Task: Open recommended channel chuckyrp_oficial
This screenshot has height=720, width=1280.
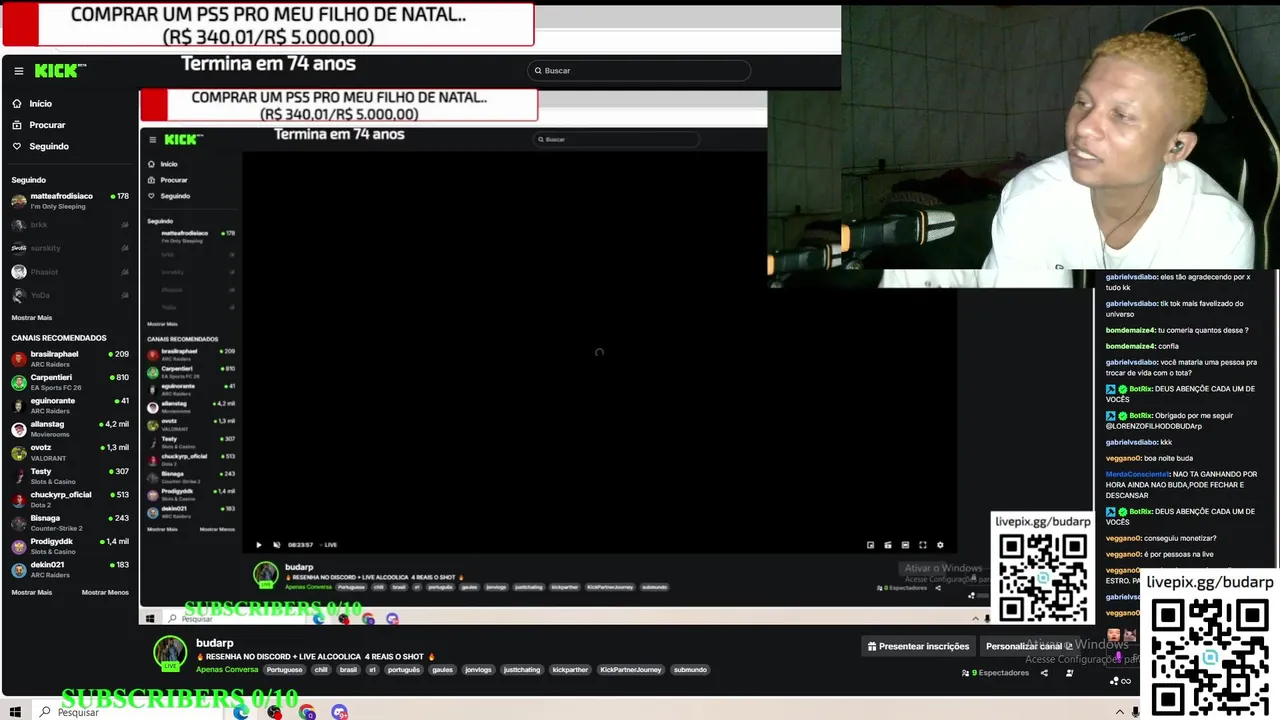Action: pos(70,498)
